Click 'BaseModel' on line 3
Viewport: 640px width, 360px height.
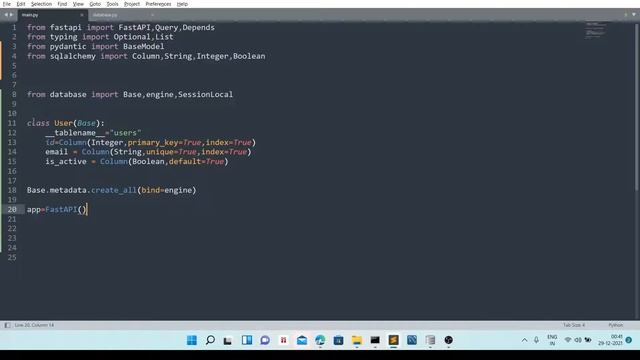point(143,47)
